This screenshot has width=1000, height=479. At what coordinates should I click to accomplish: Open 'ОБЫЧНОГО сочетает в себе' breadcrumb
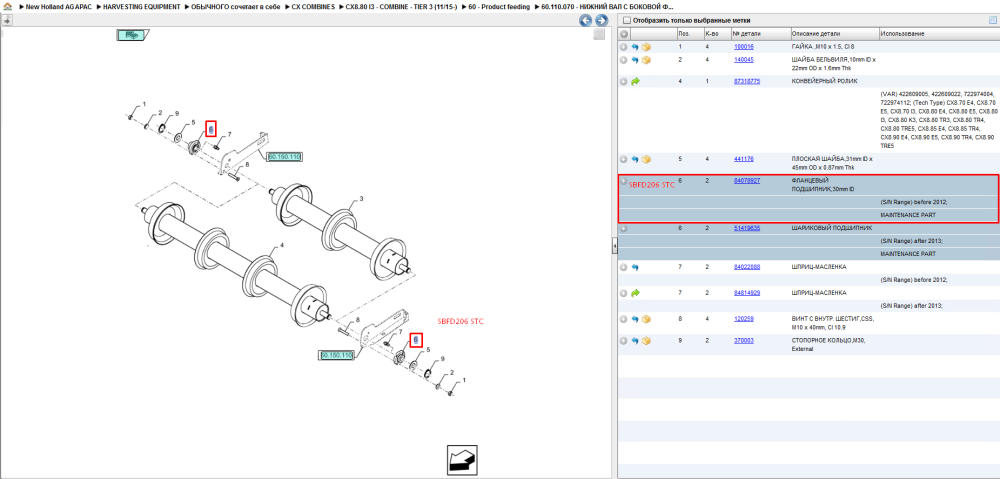(x=236, y=6)
